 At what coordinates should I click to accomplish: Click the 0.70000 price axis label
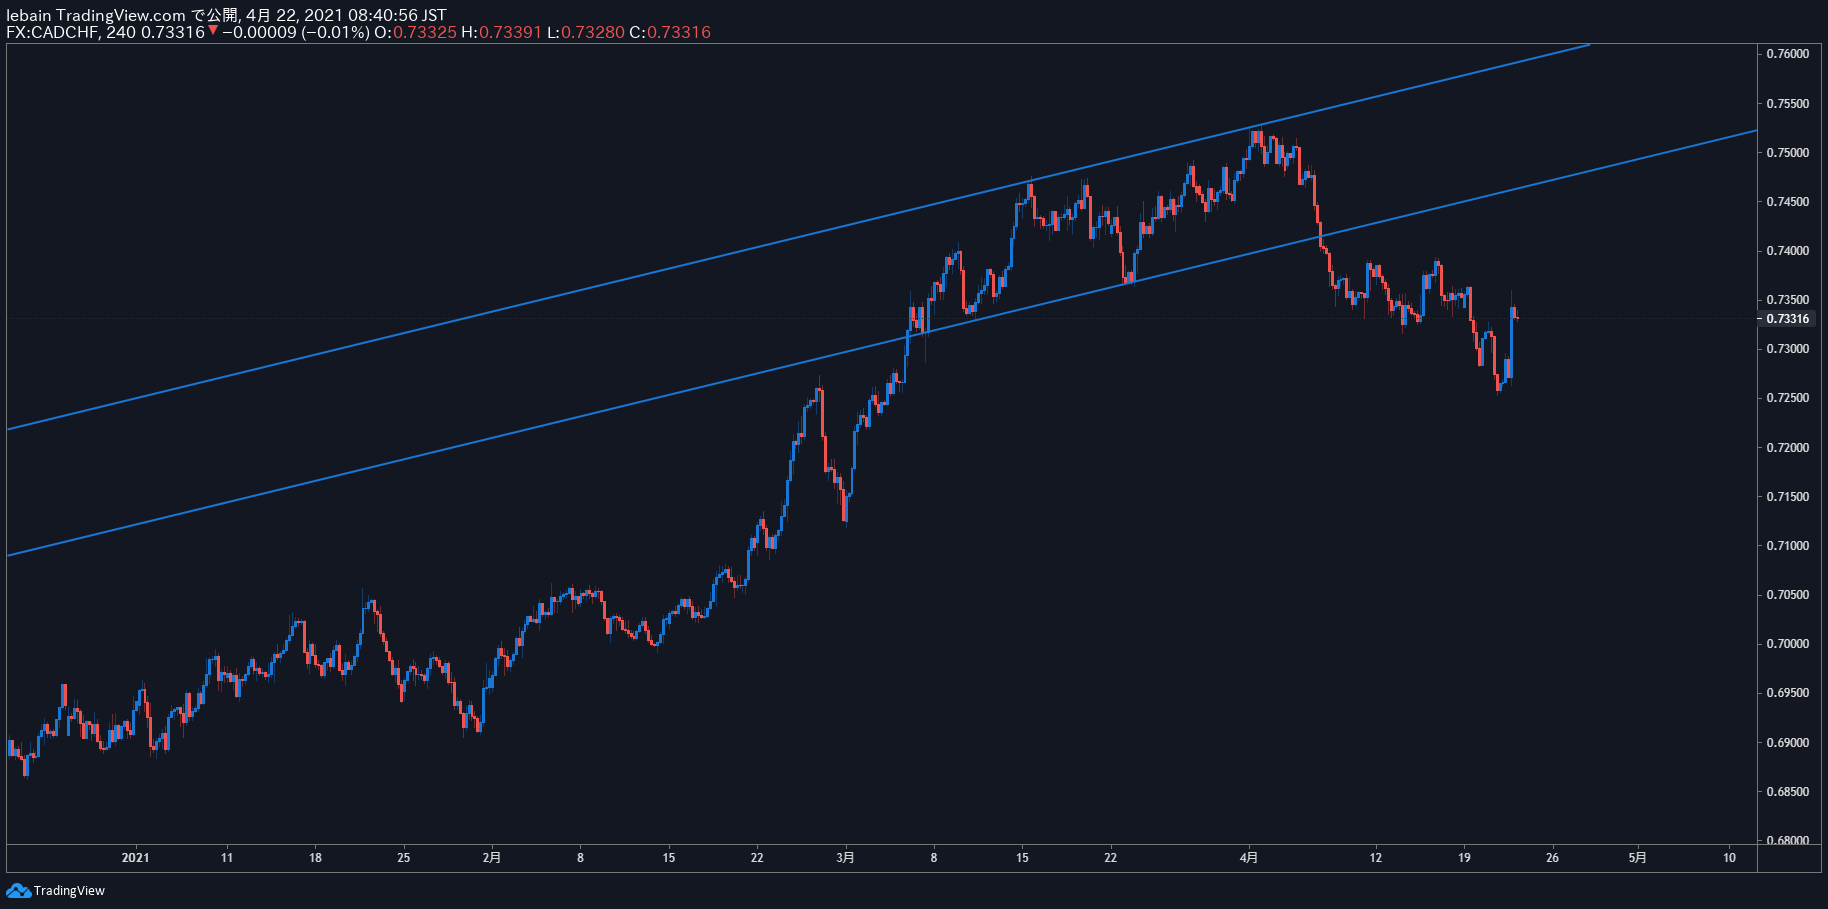[1788, 644]
